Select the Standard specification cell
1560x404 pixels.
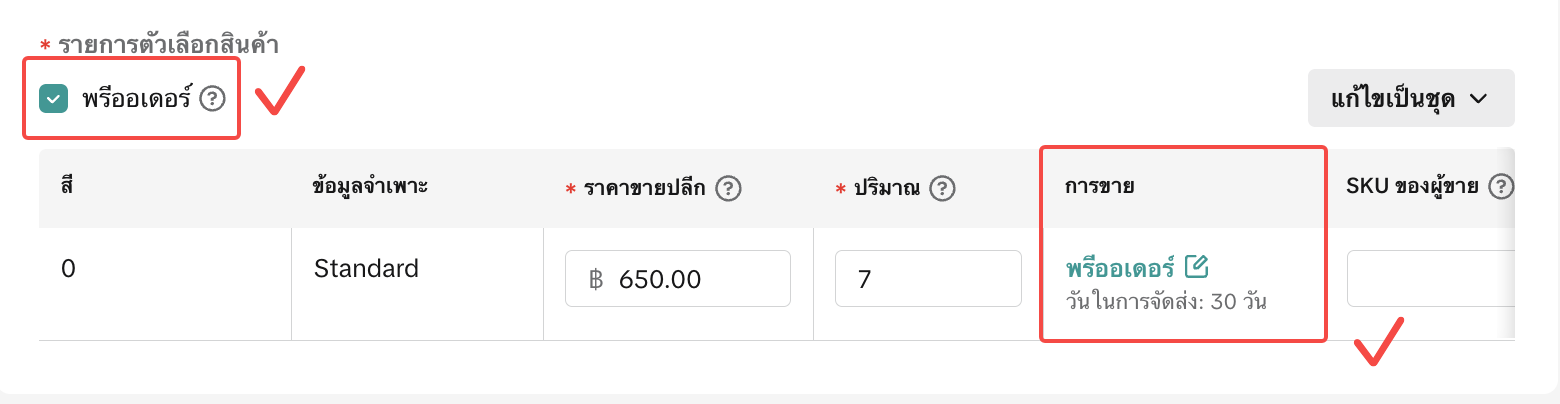coord(366,268)
